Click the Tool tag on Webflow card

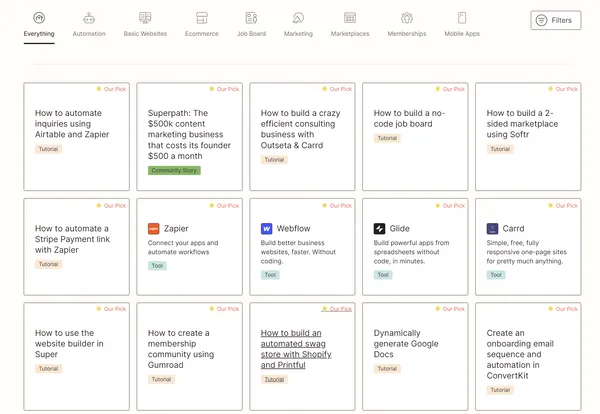click(x=270, y=275)
